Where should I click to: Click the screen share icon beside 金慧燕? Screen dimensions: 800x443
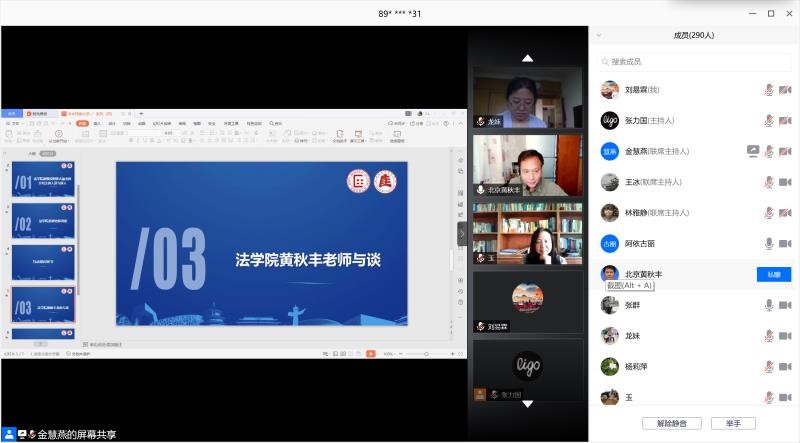point(753,151)
